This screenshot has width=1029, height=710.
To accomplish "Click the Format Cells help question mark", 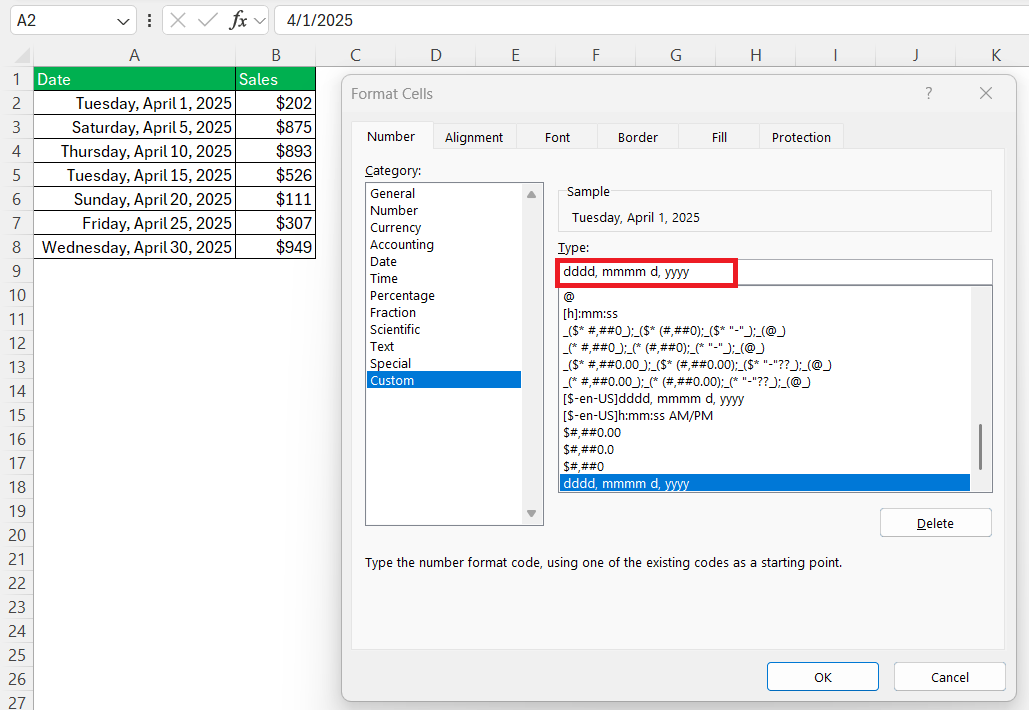I will click(x=929, y=93).
